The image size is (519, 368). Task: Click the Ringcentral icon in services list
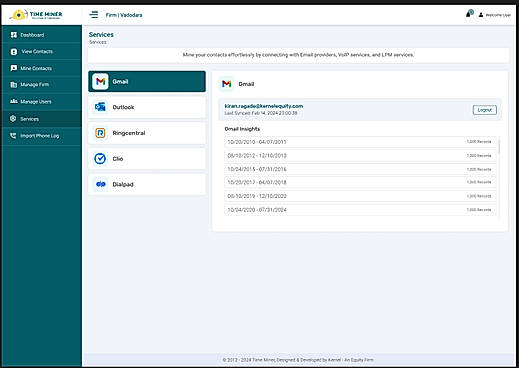[100, 133]
